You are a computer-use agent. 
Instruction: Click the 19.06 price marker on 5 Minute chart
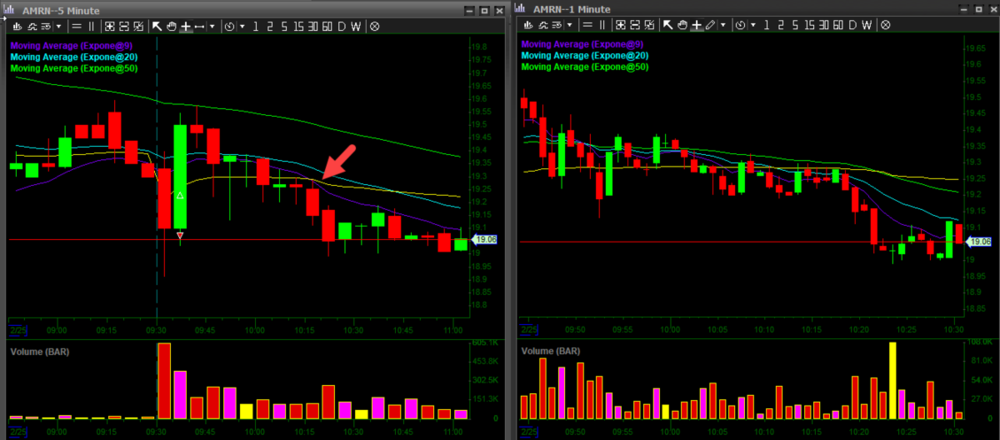coord(484,240)
